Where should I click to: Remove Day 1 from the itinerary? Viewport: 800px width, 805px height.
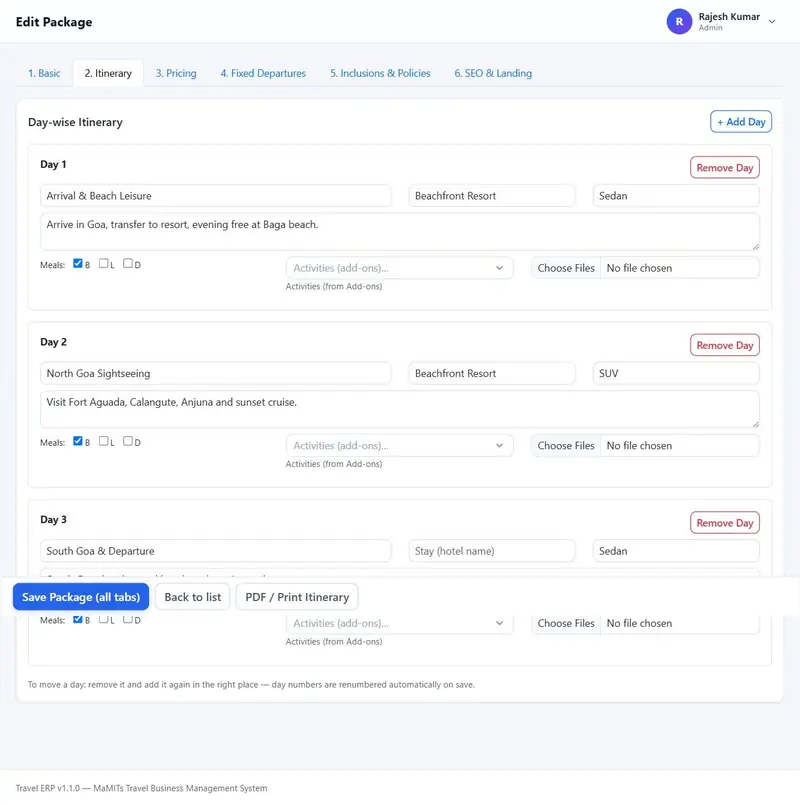click(725, 168)
